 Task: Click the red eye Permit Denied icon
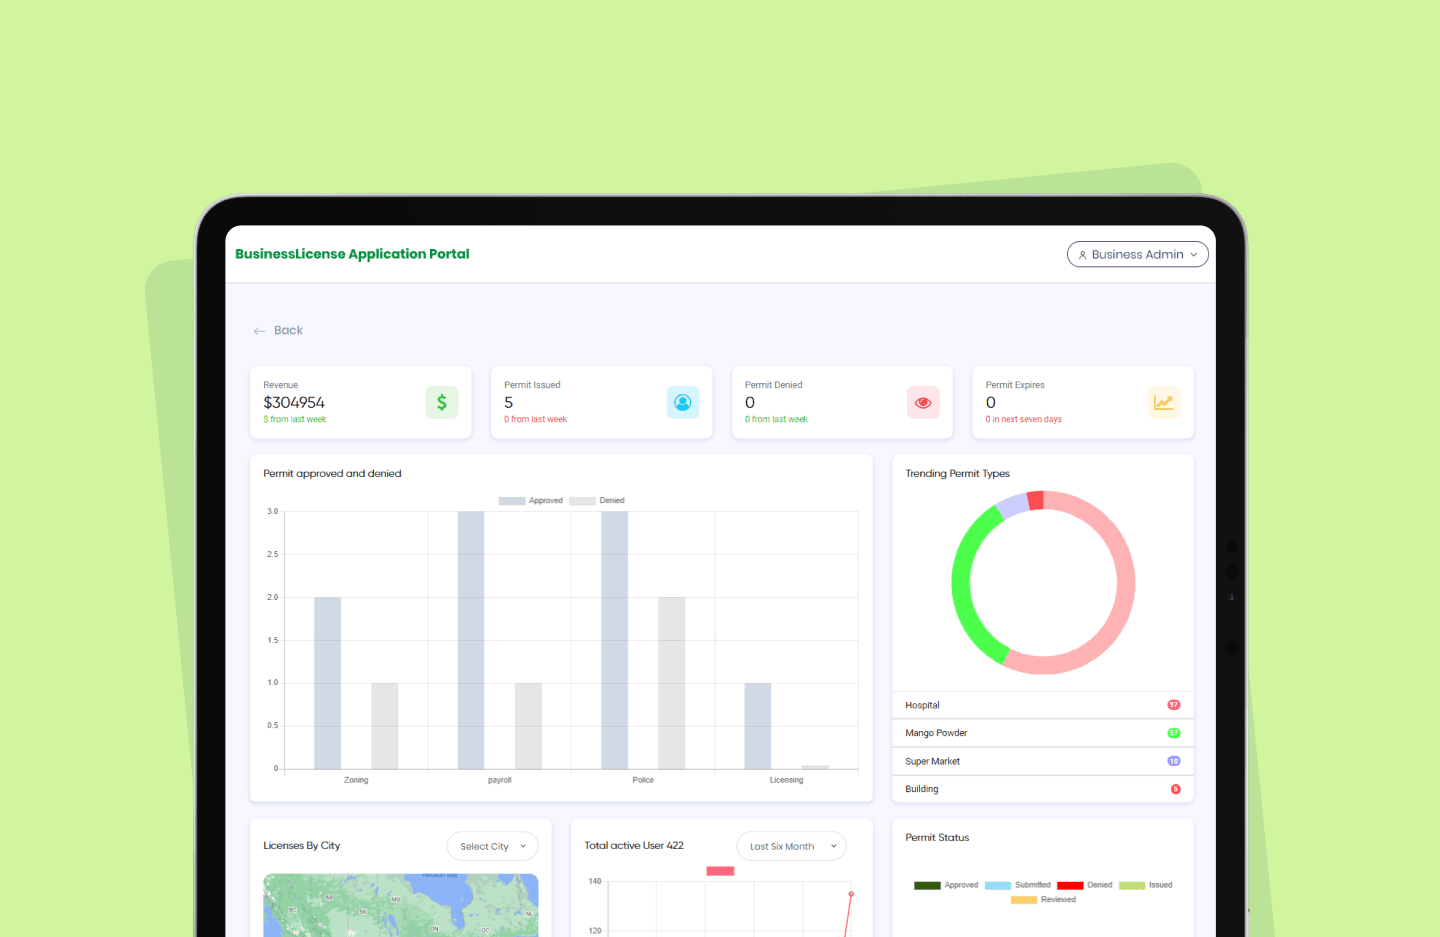(923, 402)
